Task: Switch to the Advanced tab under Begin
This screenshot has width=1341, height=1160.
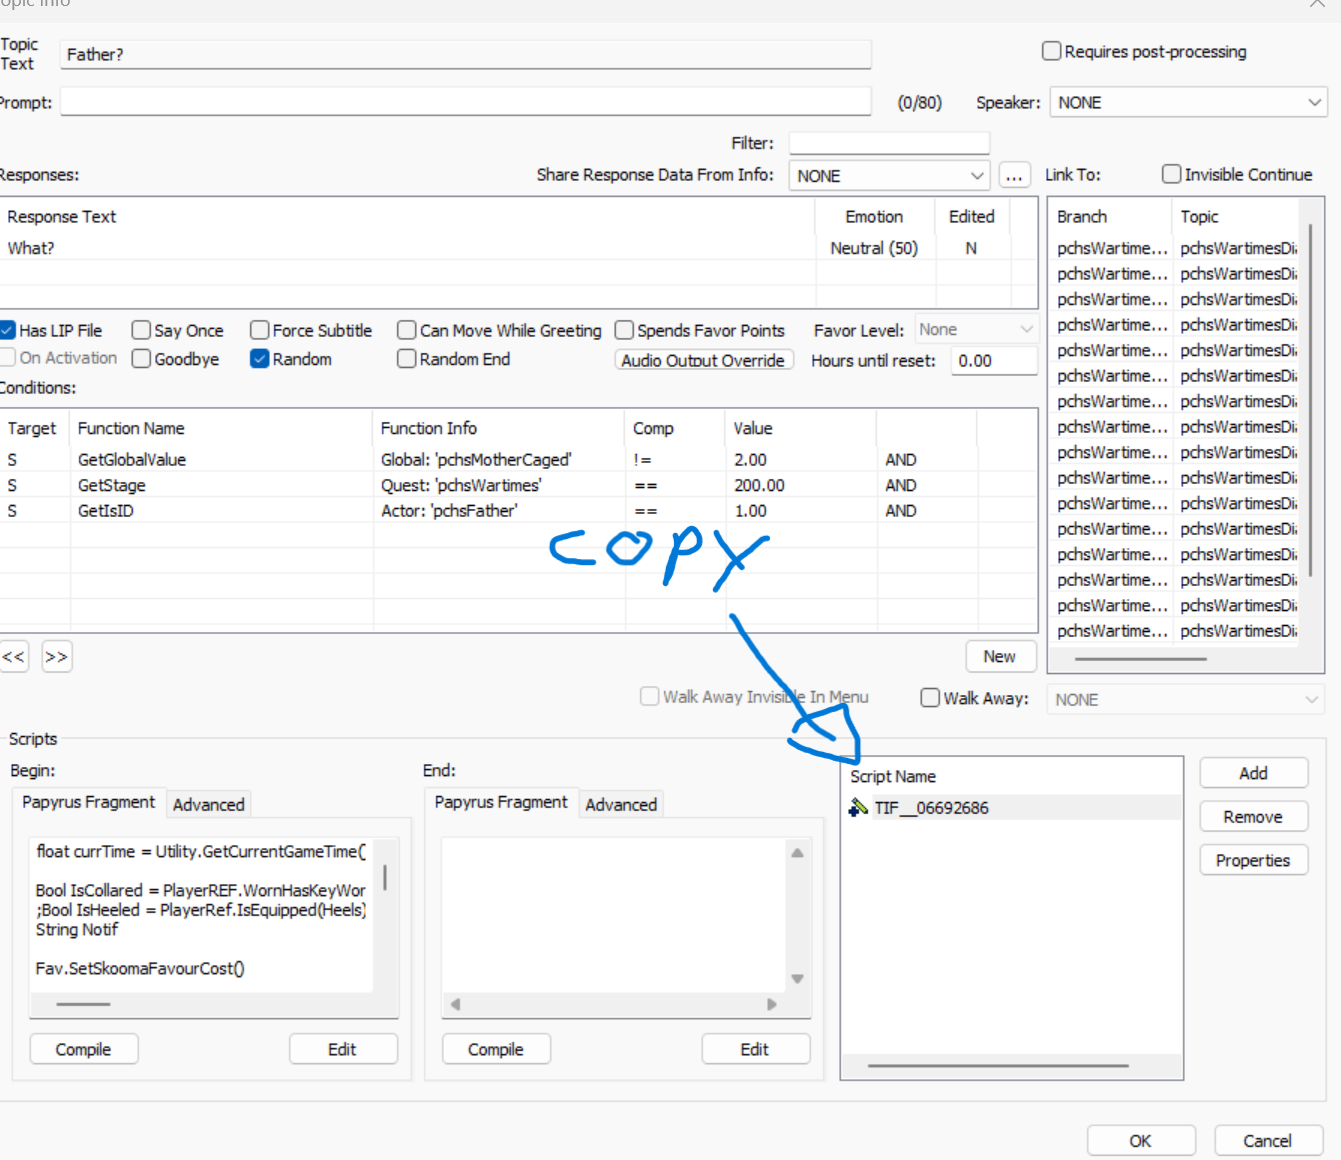Action: point(208,804)
